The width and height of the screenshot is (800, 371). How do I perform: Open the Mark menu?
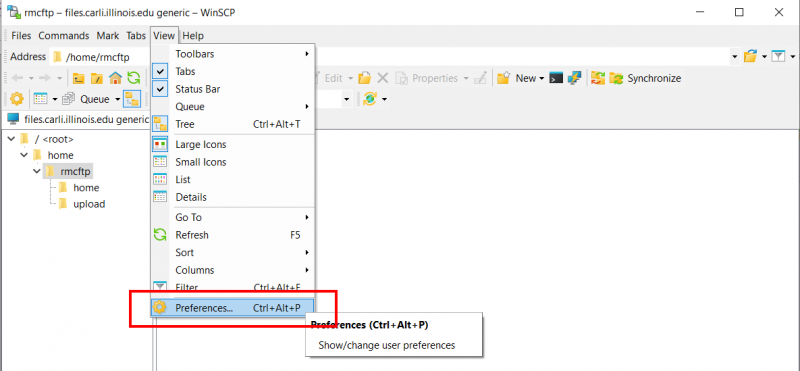pos(108,36)
